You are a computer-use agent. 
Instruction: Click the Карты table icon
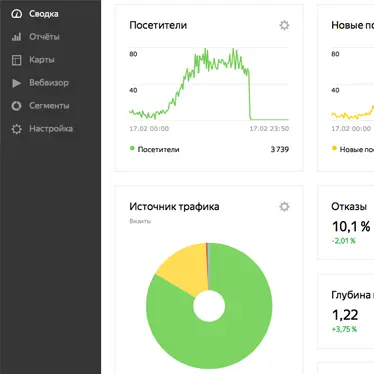(16, 60)
